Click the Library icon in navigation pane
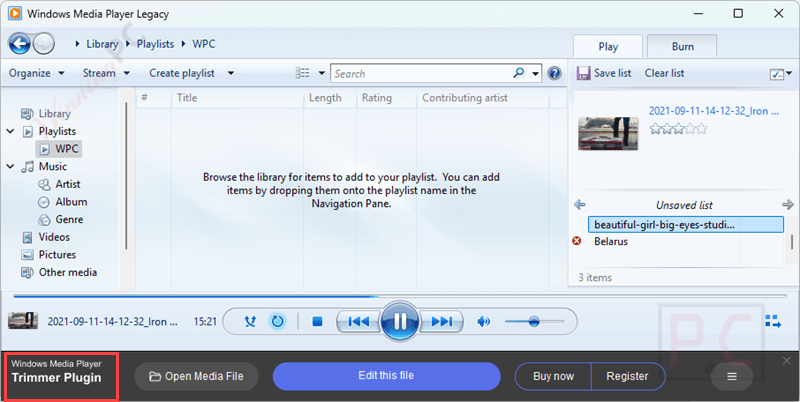This screenshot has width=800, height=402. click(x=27, y=113)
